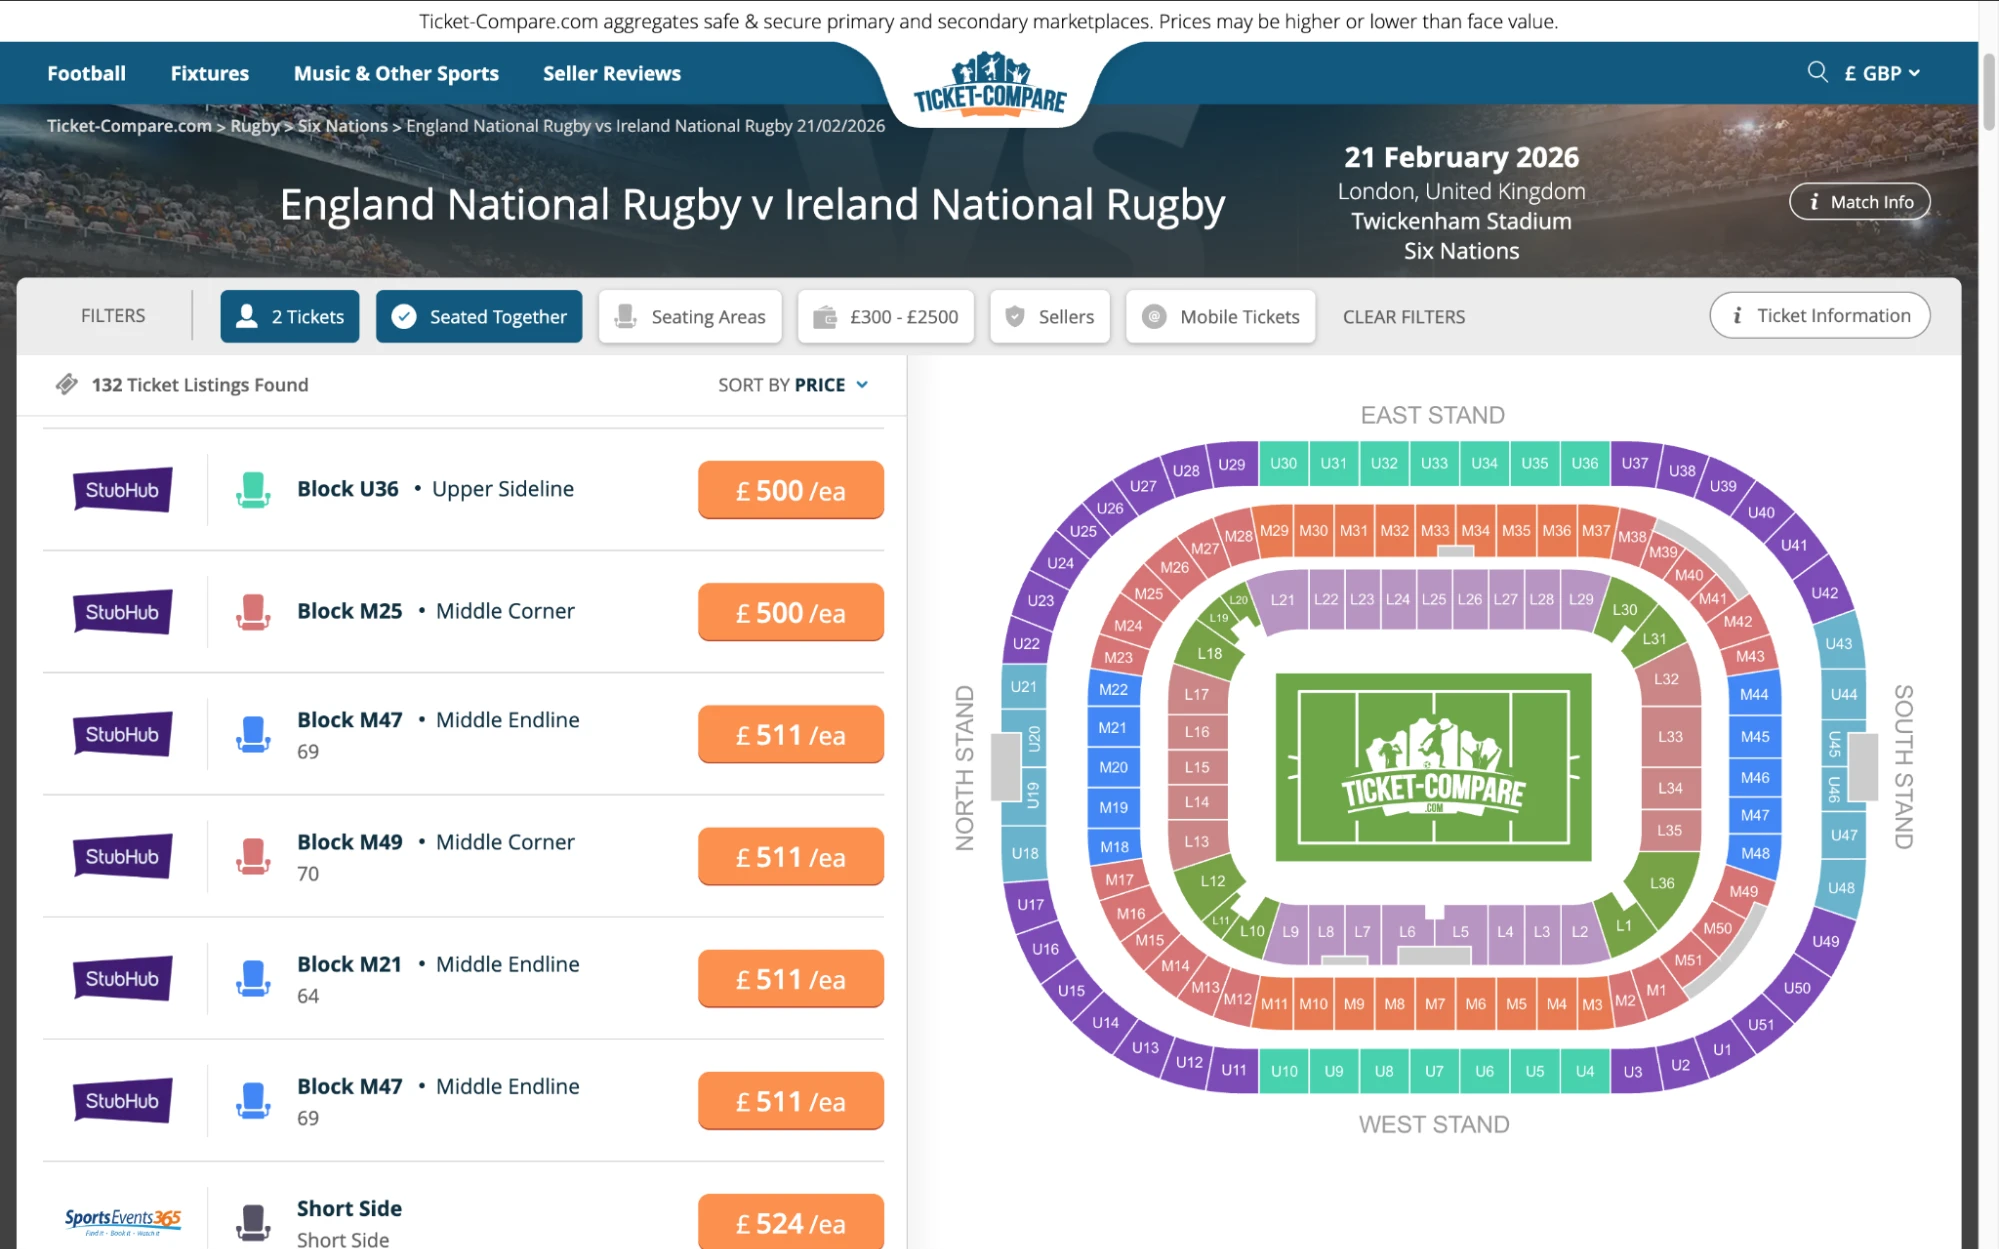Click the mobile icon on Mobile Tickets filter
The width and height of the screenshot is (1999, 1250).
pos(1153,316)
